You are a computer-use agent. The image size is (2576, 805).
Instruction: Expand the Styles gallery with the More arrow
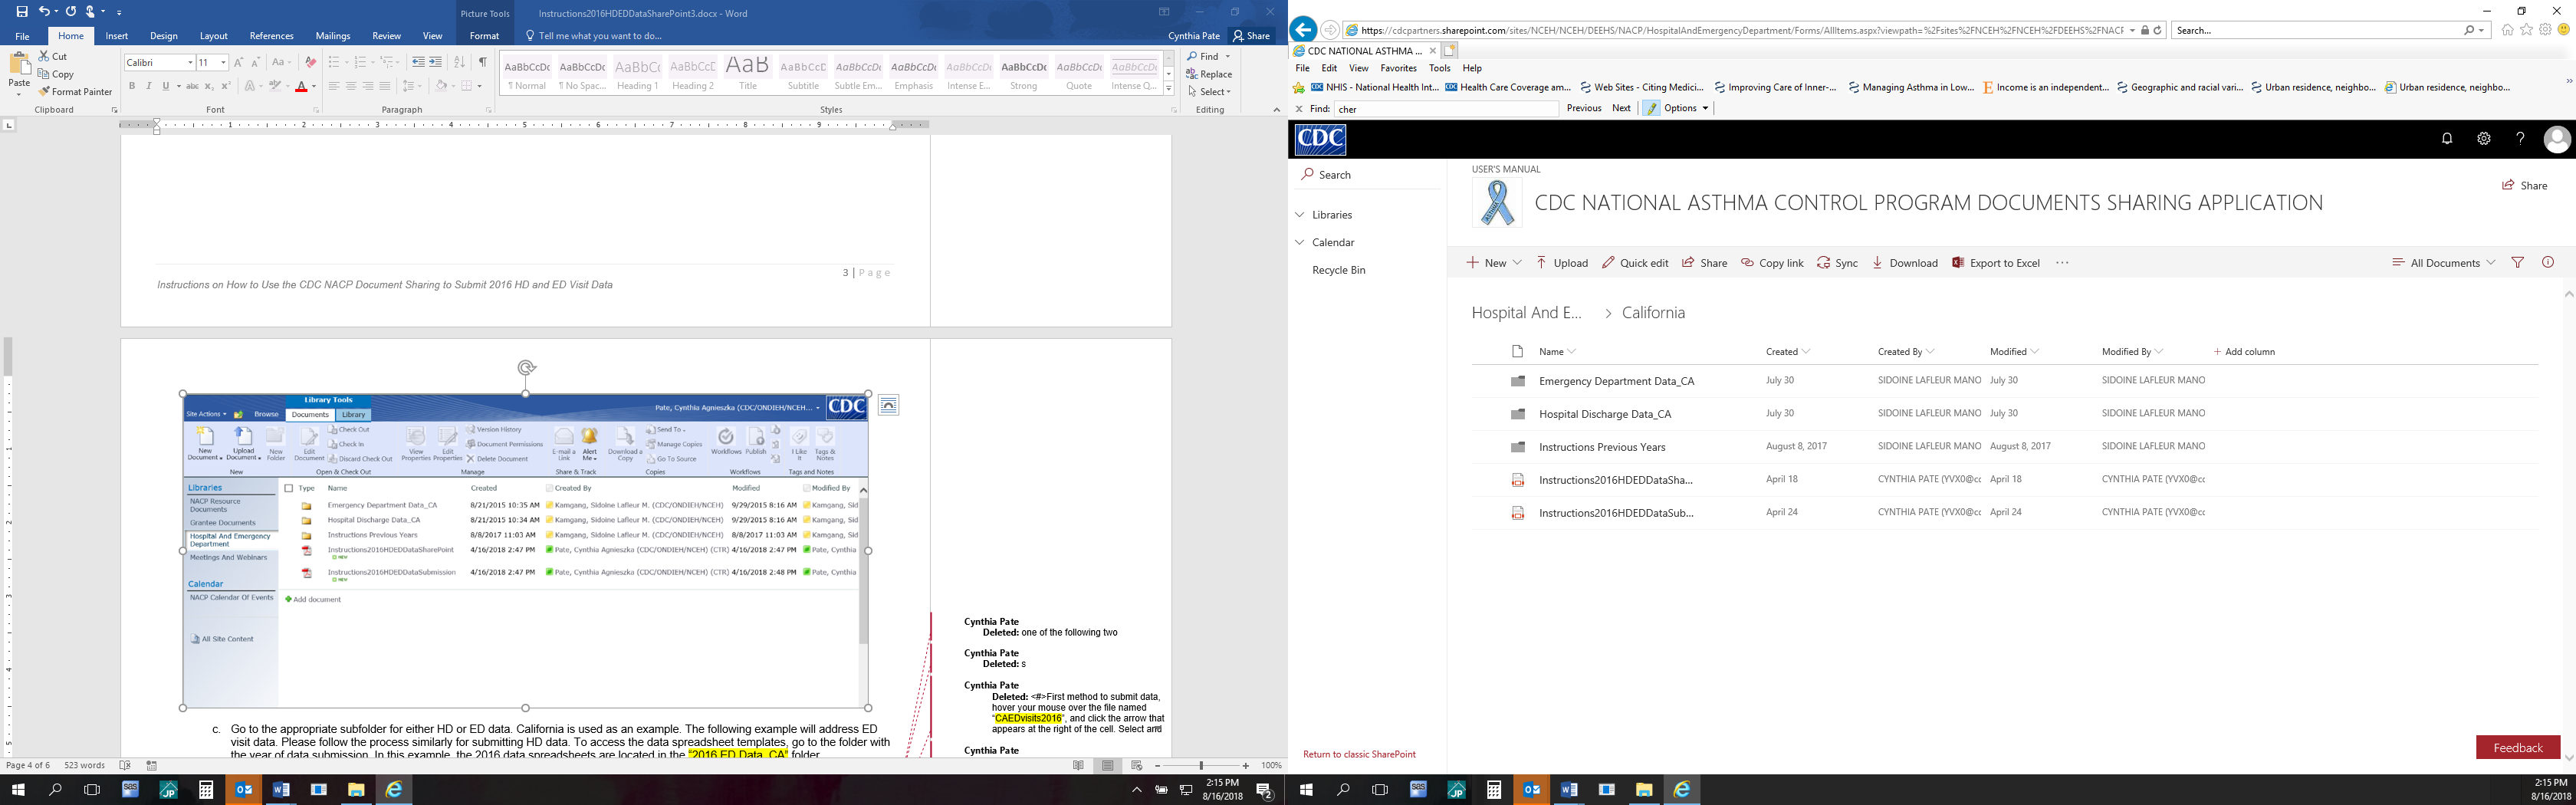[1168, 88]
